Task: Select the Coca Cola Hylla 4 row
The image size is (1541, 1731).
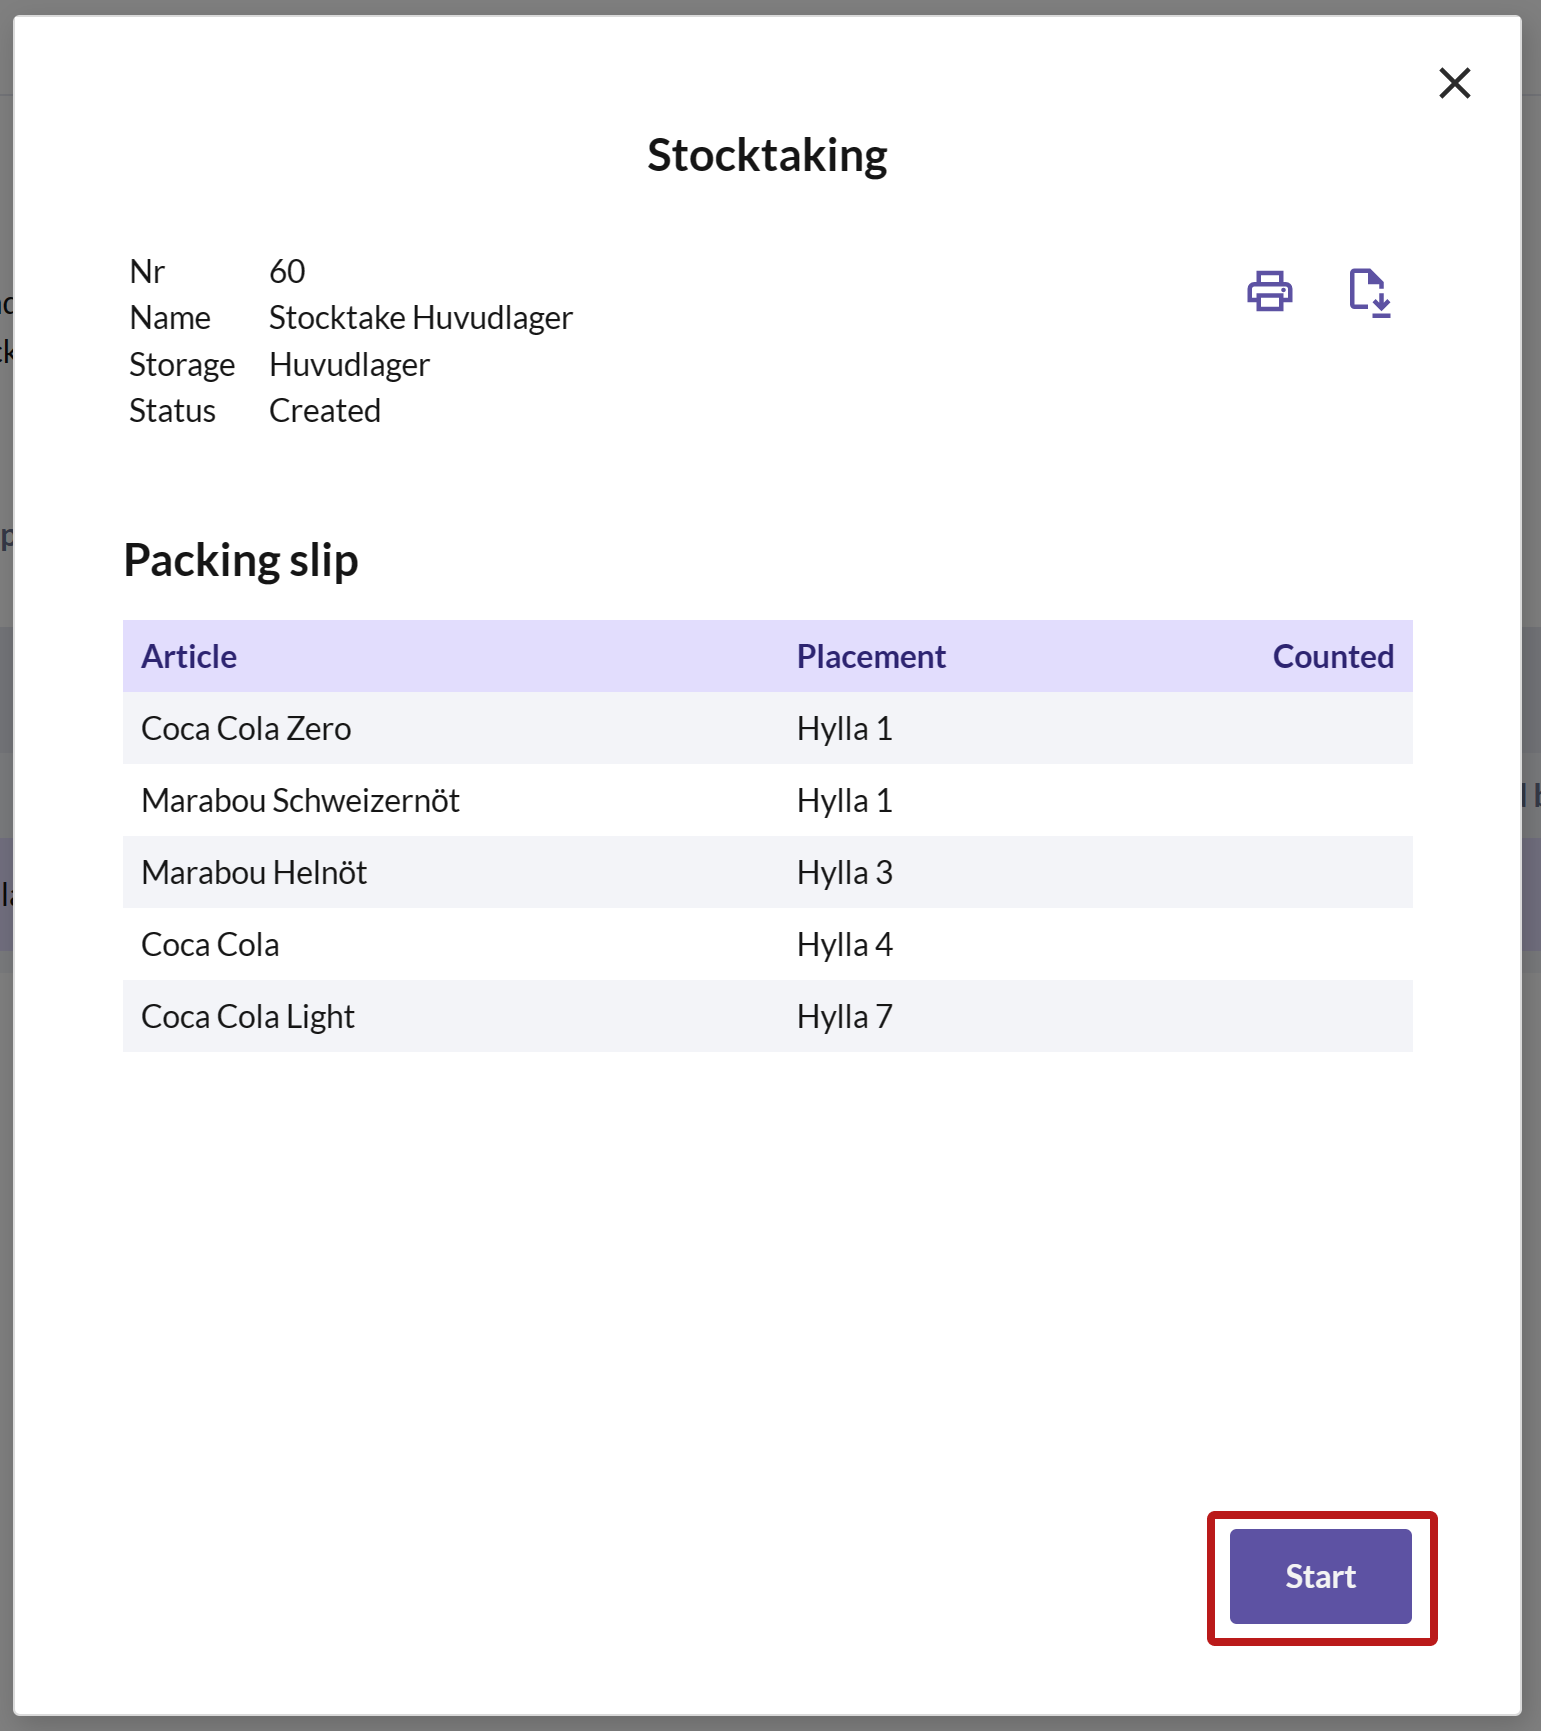Action: [x=768, y=944]
